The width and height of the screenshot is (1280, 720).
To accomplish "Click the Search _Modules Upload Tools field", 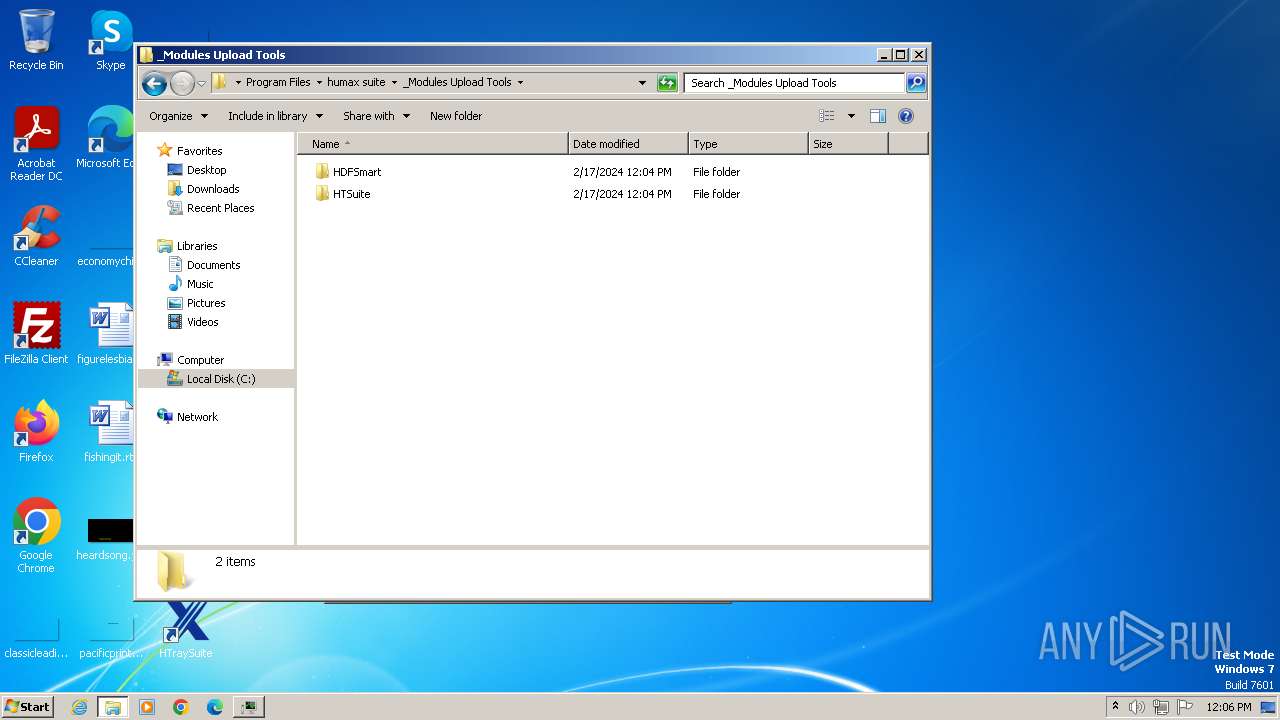I will 795,83.
